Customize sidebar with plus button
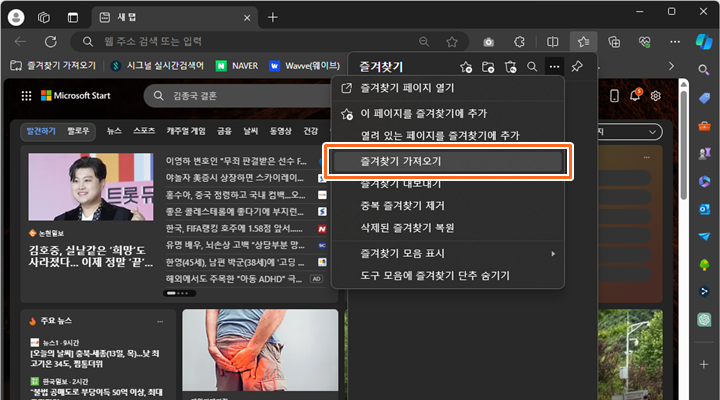720x400 pixels. (704, 365)
